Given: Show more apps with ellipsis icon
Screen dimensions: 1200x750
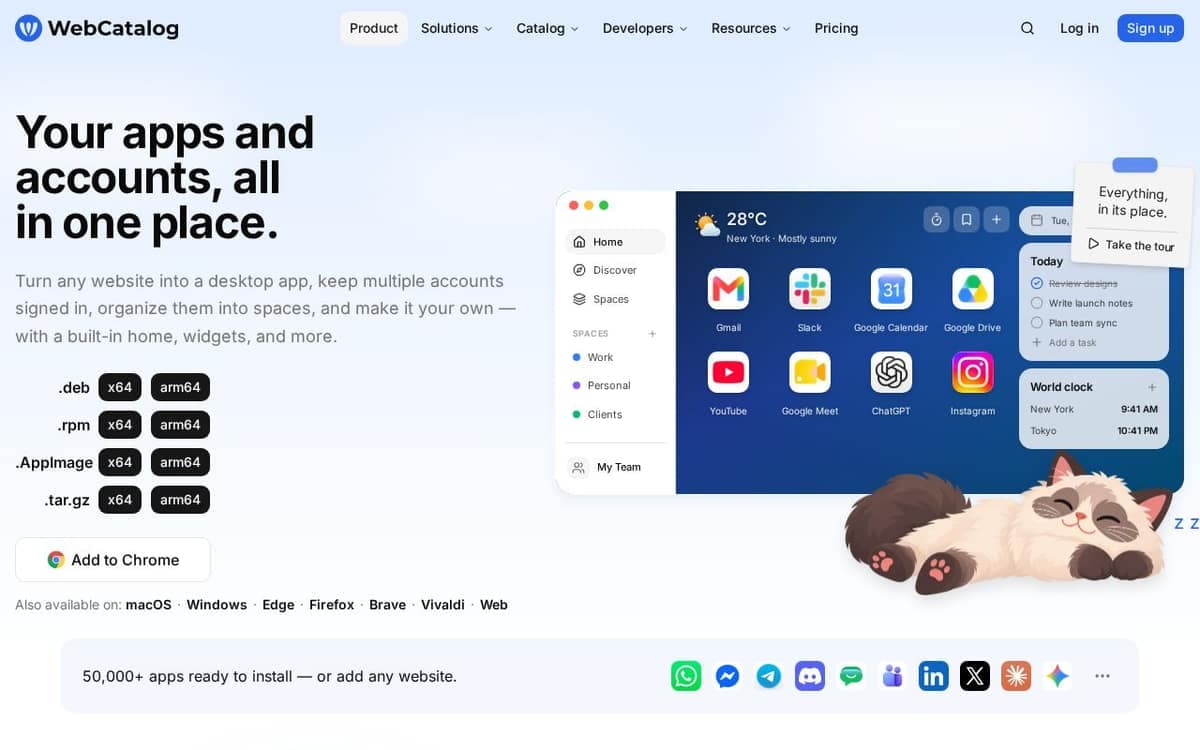Looking at the screenshot, I should click(1102, 676).
